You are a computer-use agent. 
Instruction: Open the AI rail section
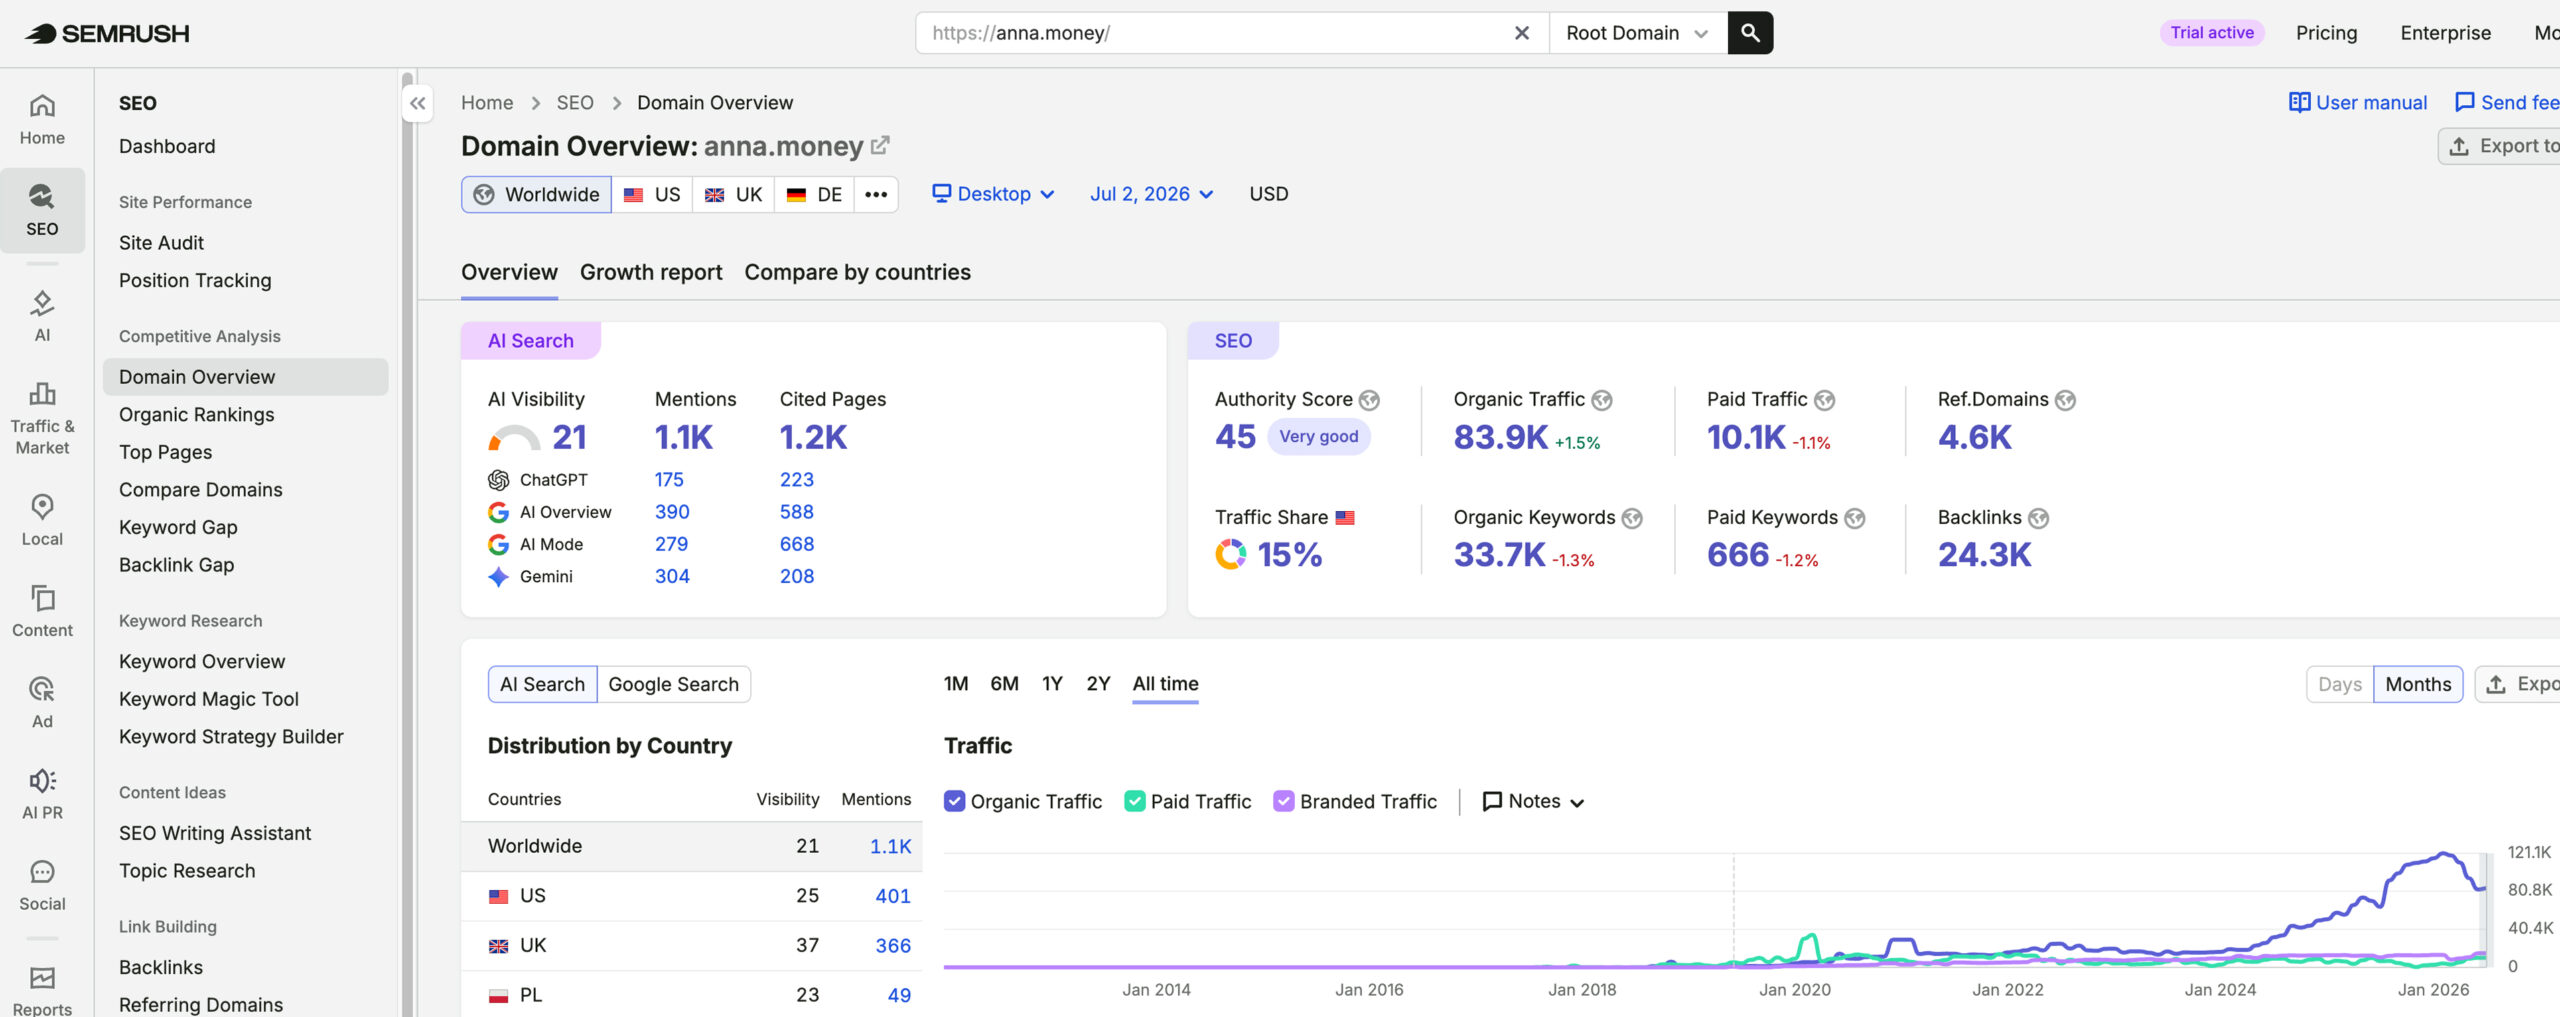click(x=42, y=316)
